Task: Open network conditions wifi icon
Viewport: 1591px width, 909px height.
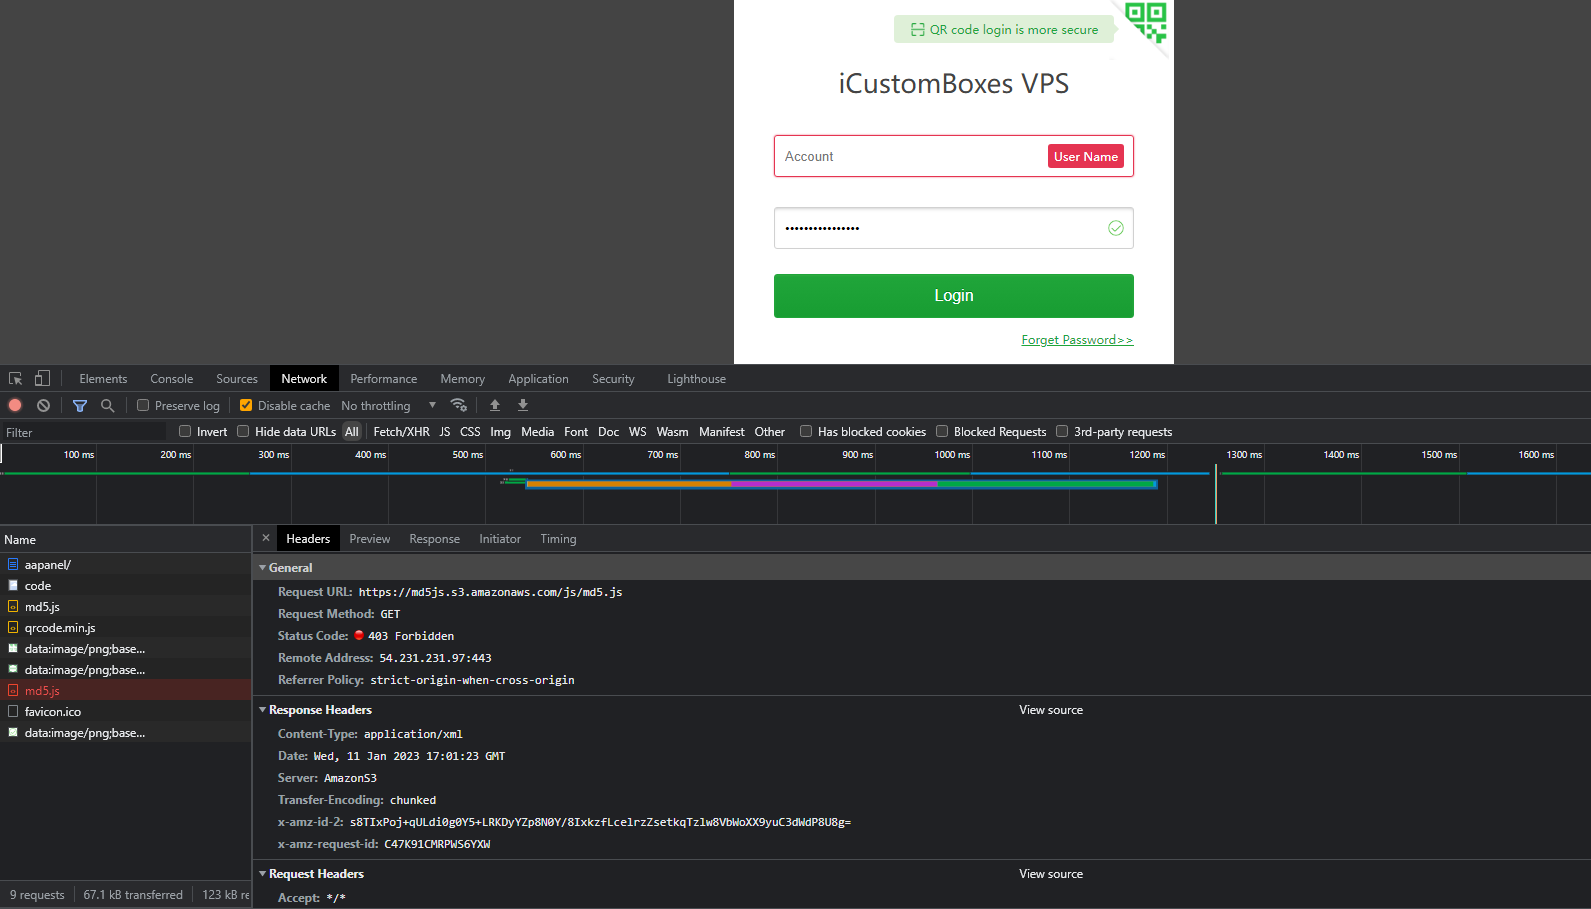Action: pyautogui.click(x=459, y=405)
